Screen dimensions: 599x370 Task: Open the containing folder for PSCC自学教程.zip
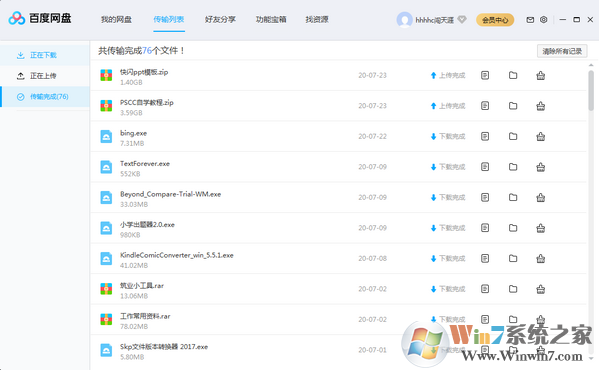click(513, 106)
